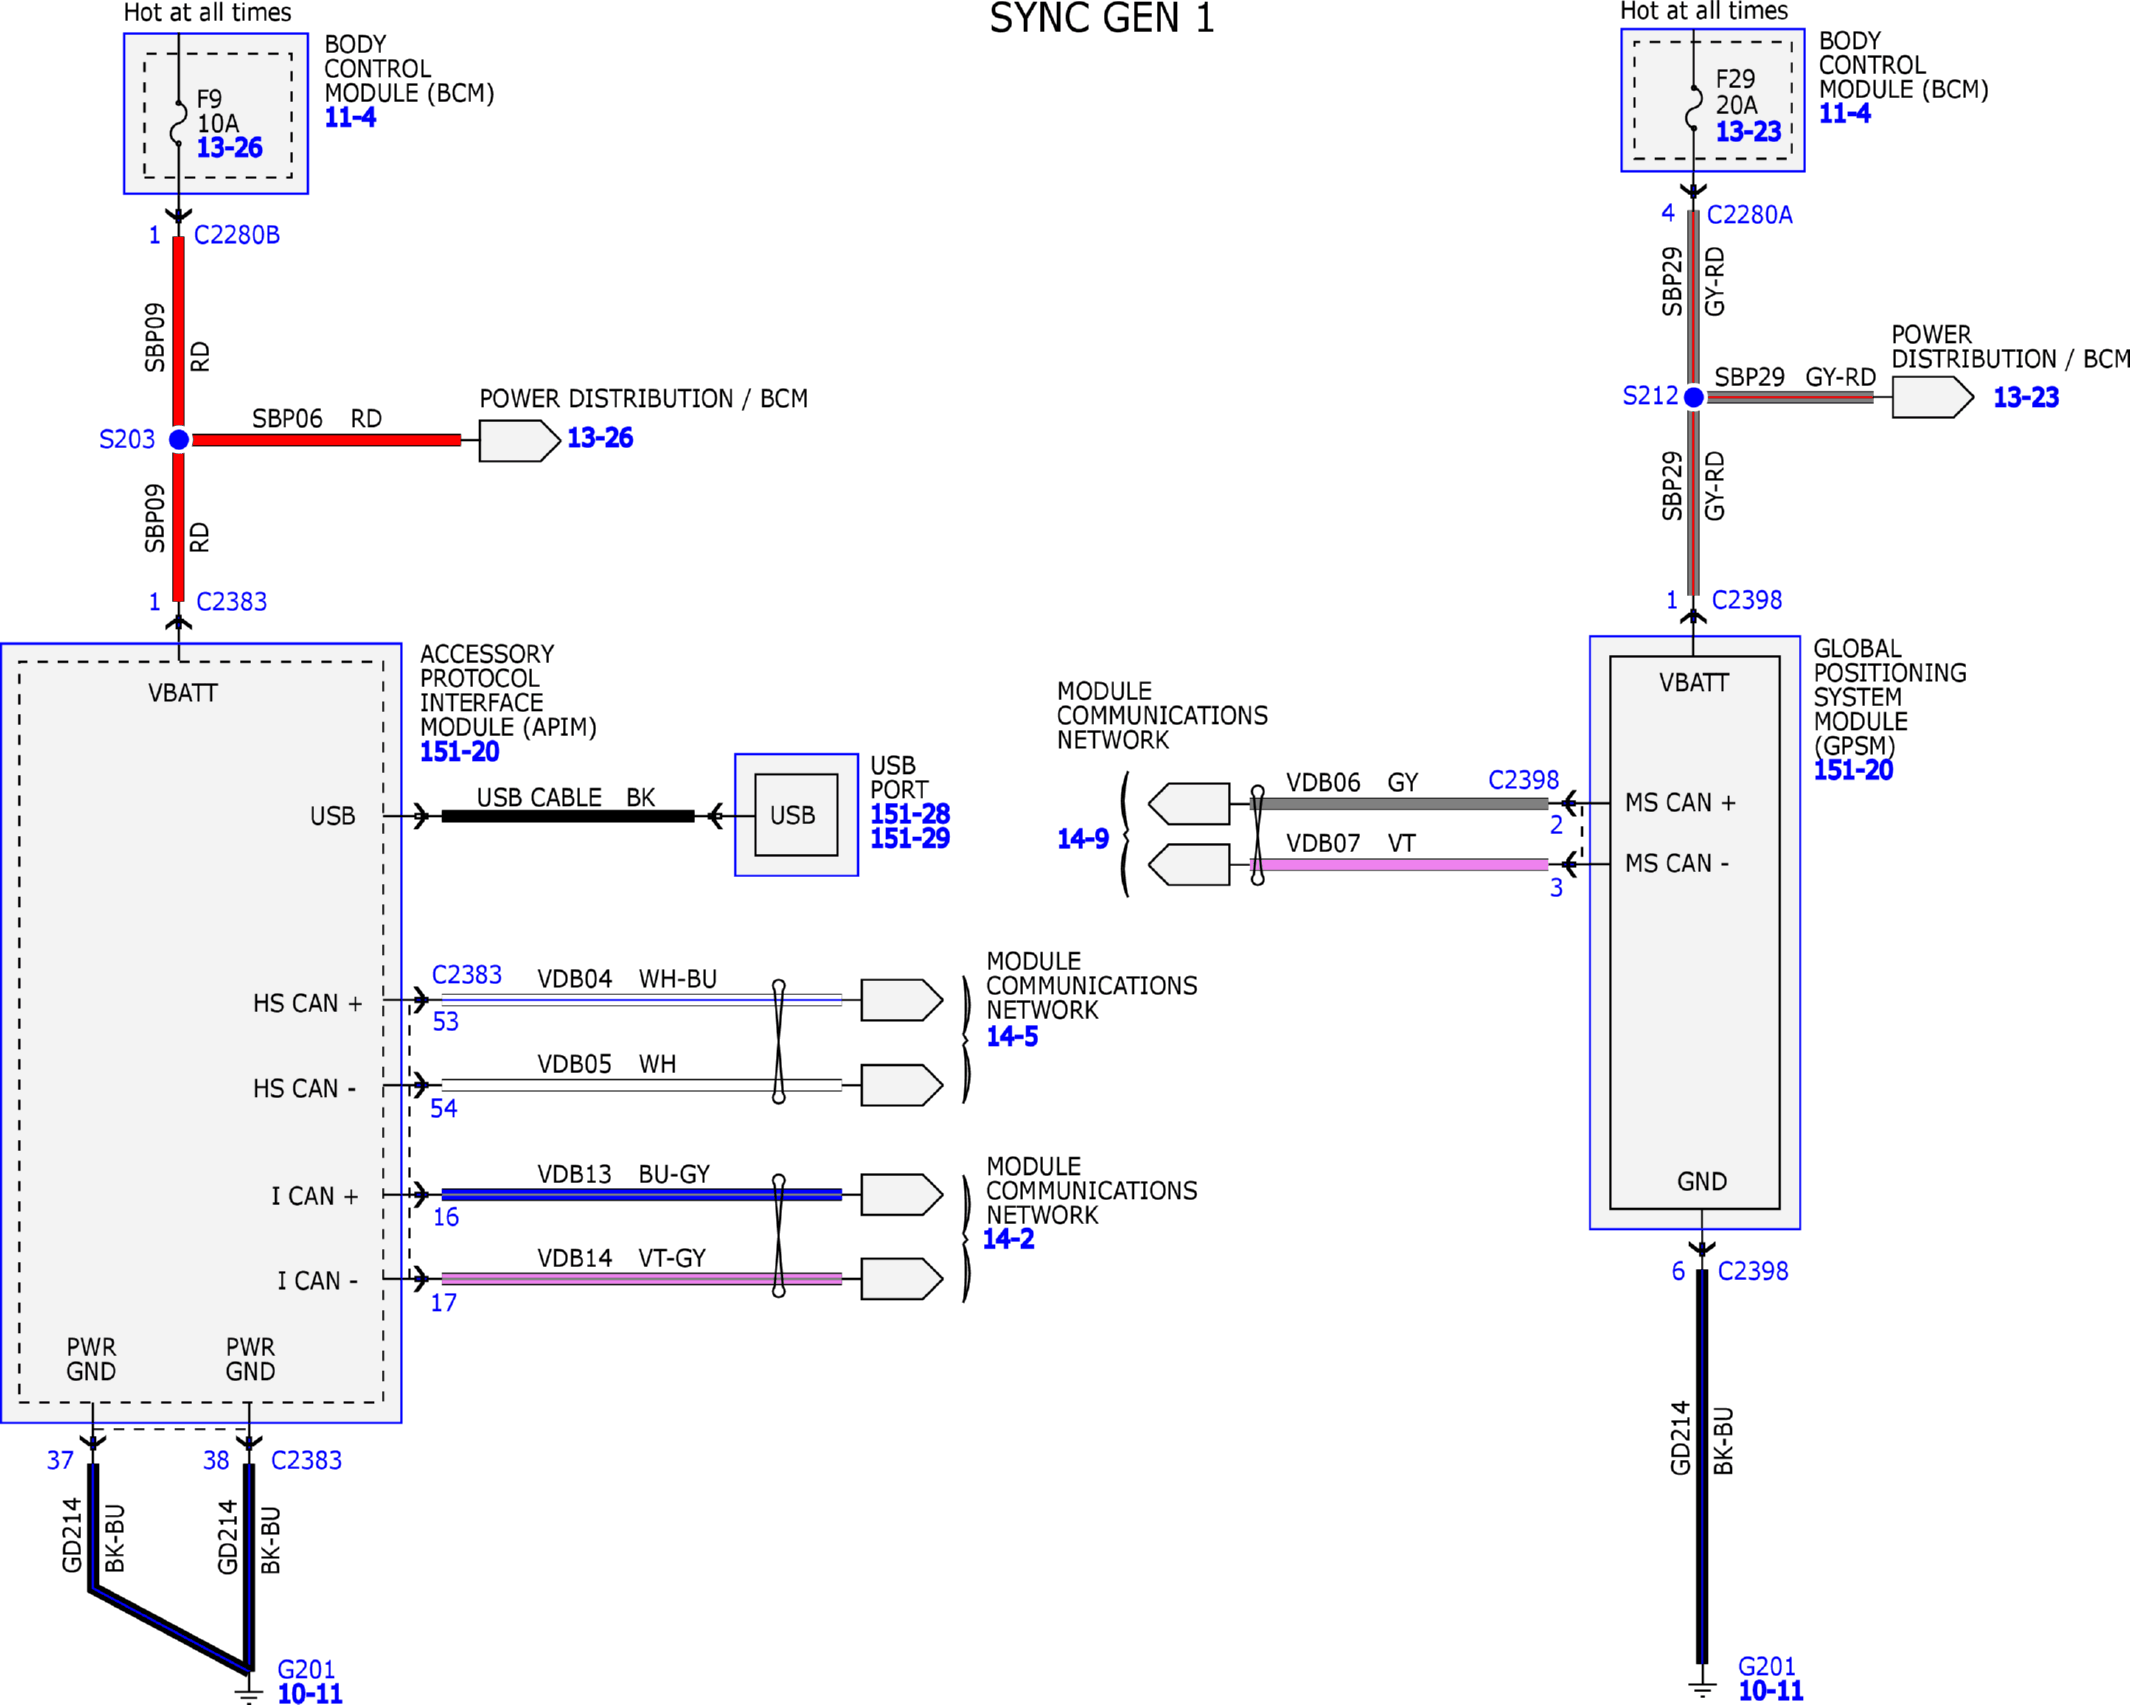The height and width of the screenshot is (1705, 2130).
Task: Open the 10-11 link below GPSM's G201
Action: [x=1771, y=1691]
